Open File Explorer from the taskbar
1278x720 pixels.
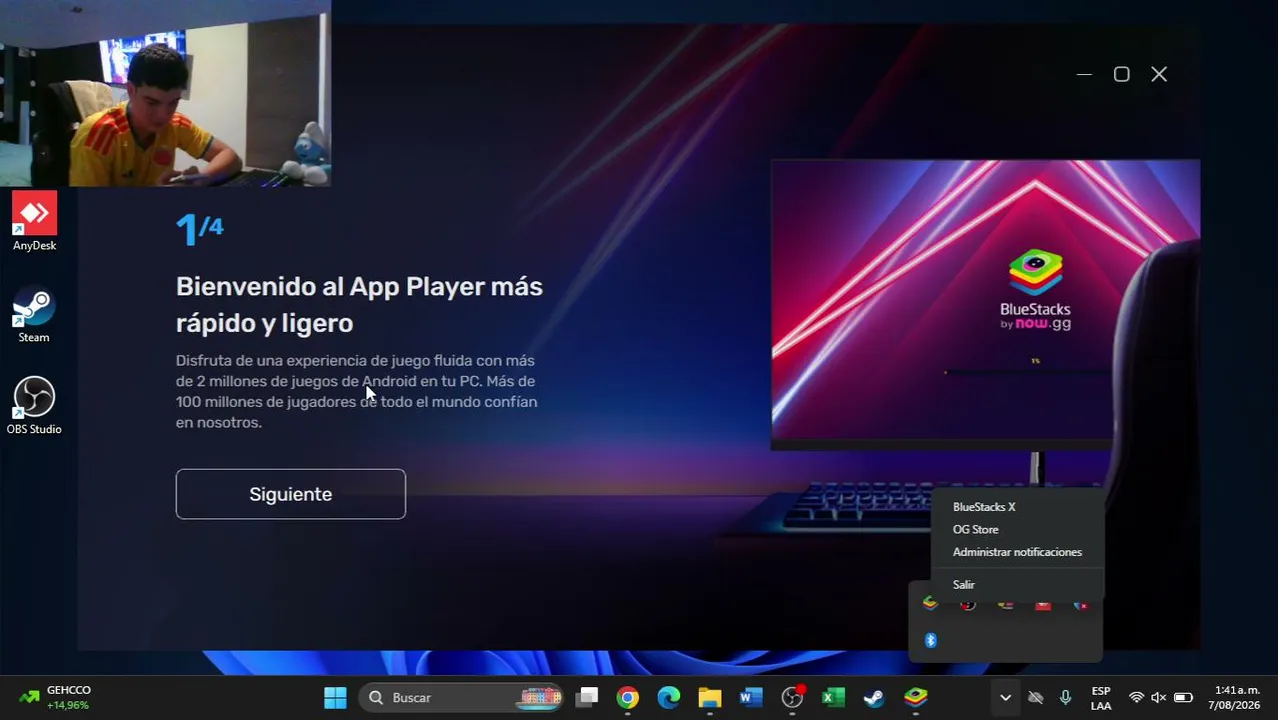pyautogui.click(x=710, y=697)
